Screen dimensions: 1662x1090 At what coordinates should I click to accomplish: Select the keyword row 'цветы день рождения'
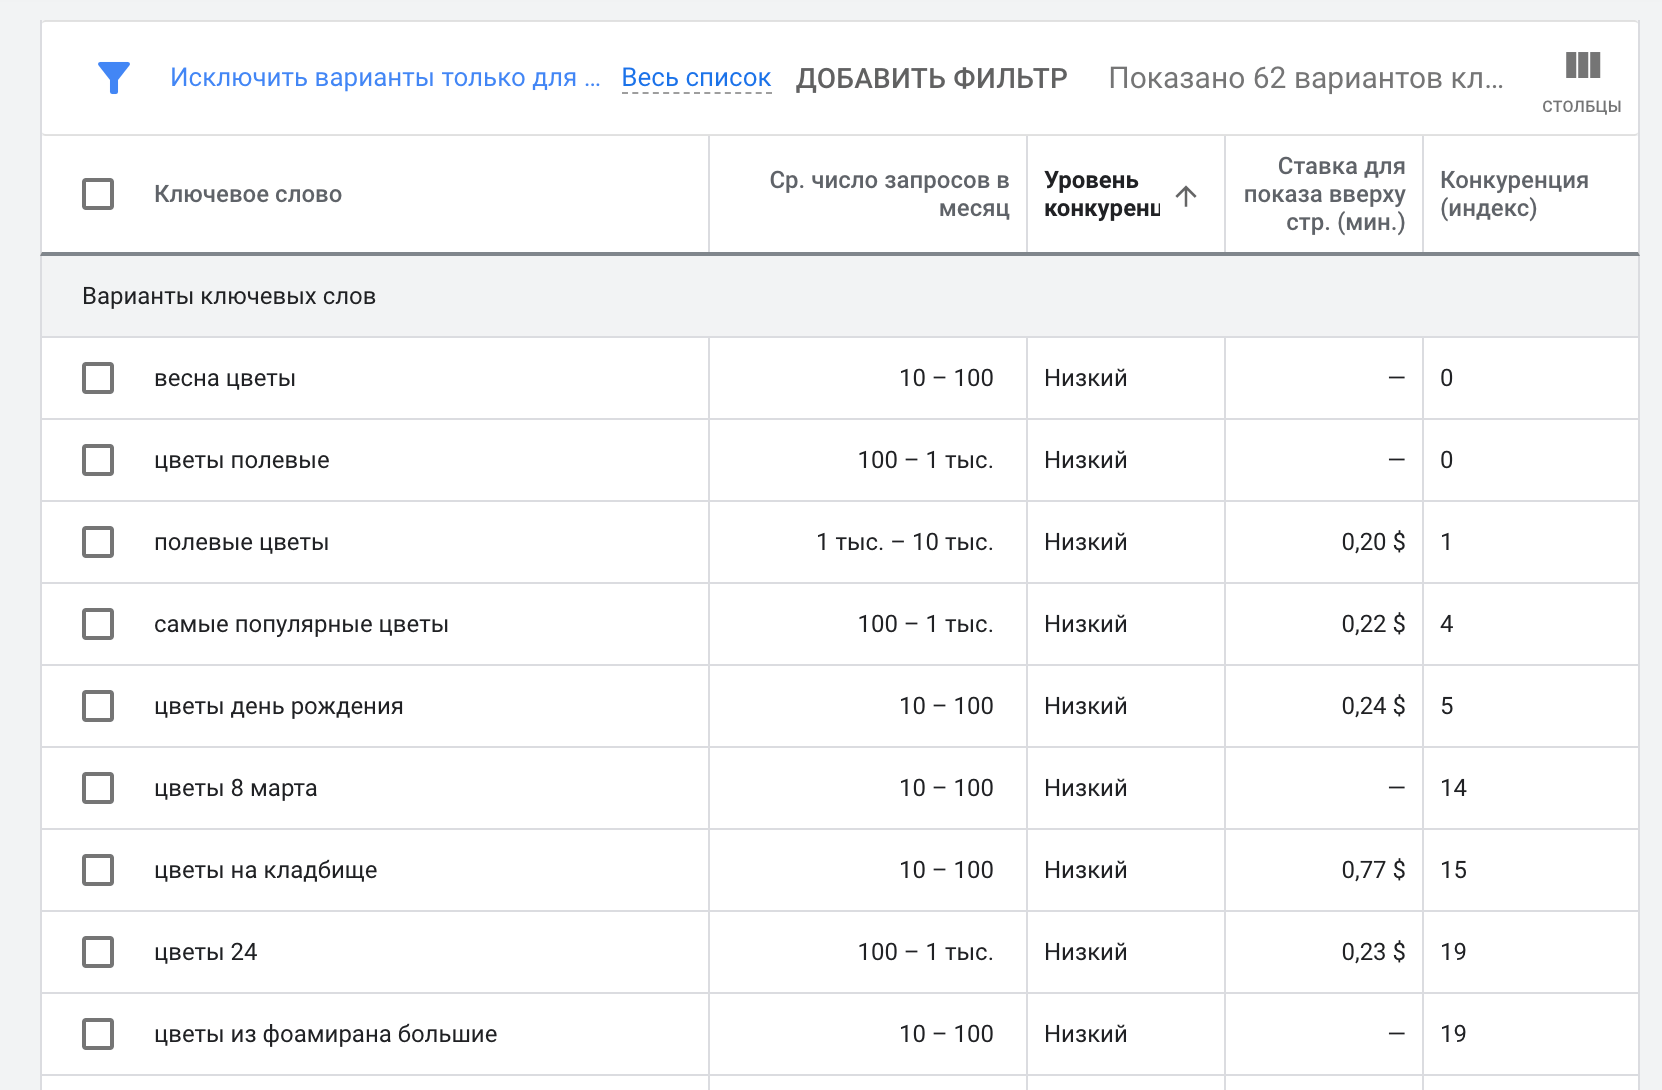(97, 706)
